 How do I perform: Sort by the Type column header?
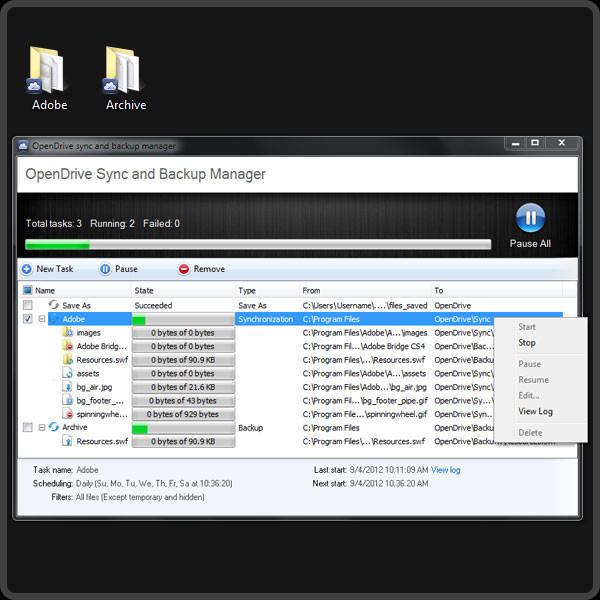pos(247,290)
